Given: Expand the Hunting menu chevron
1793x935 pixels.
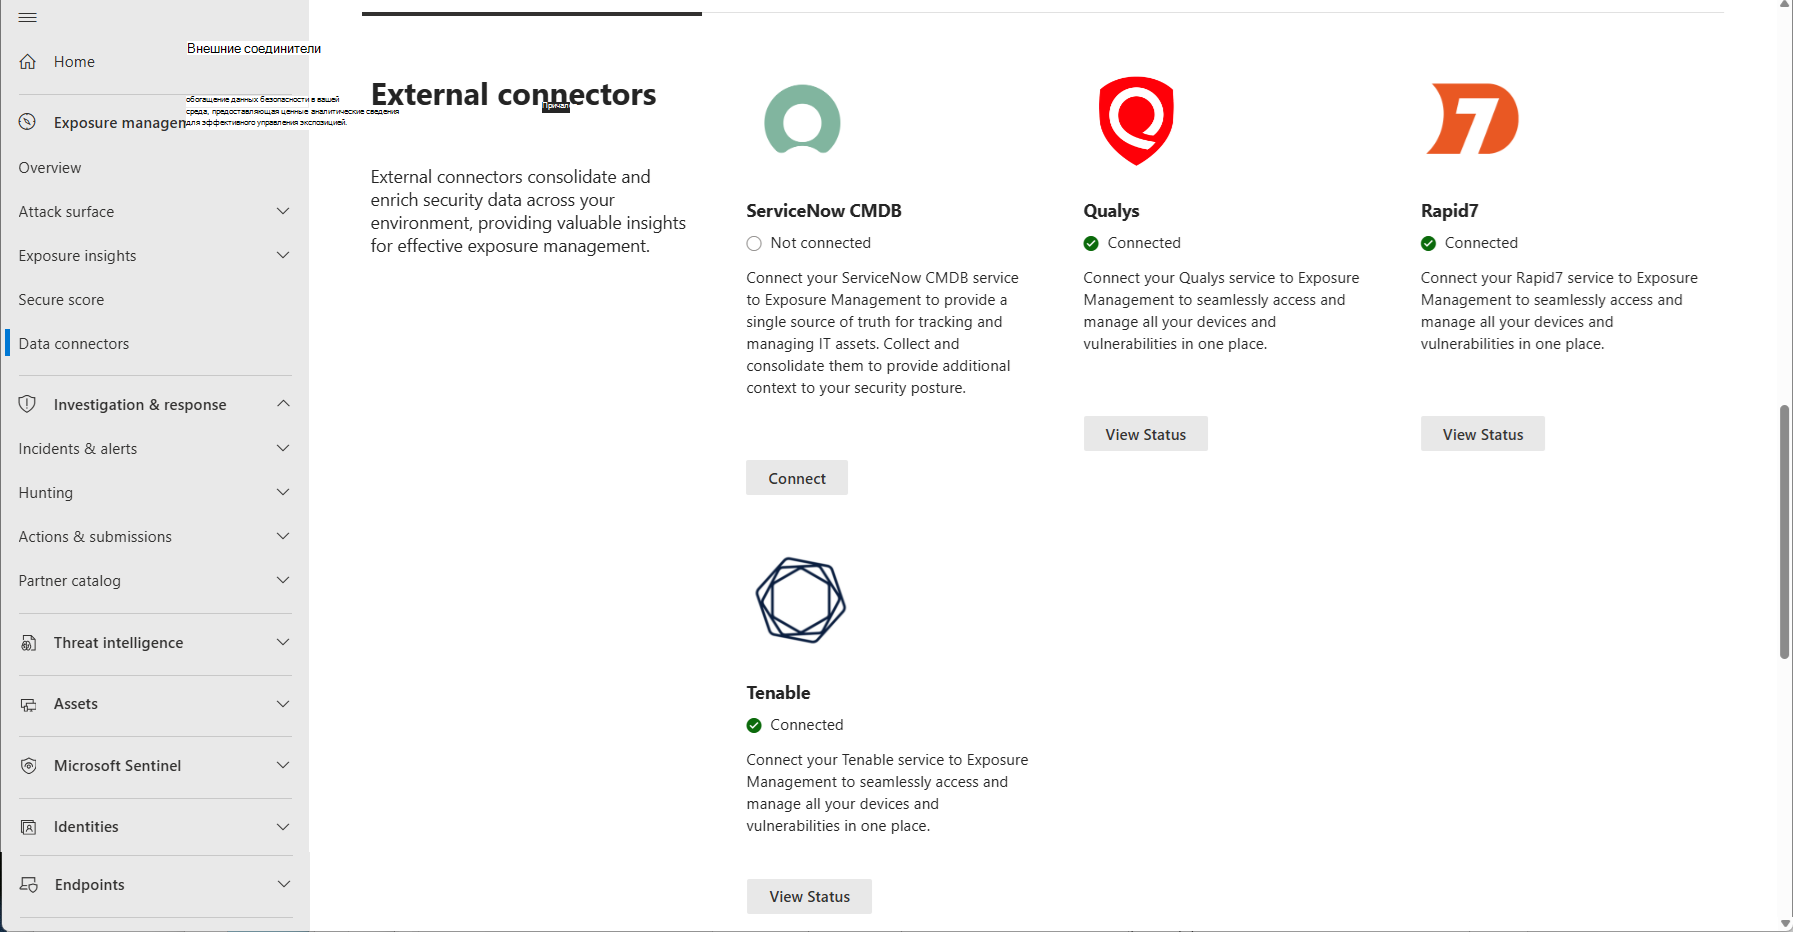Looking at the screenshot, I should 283,492.
